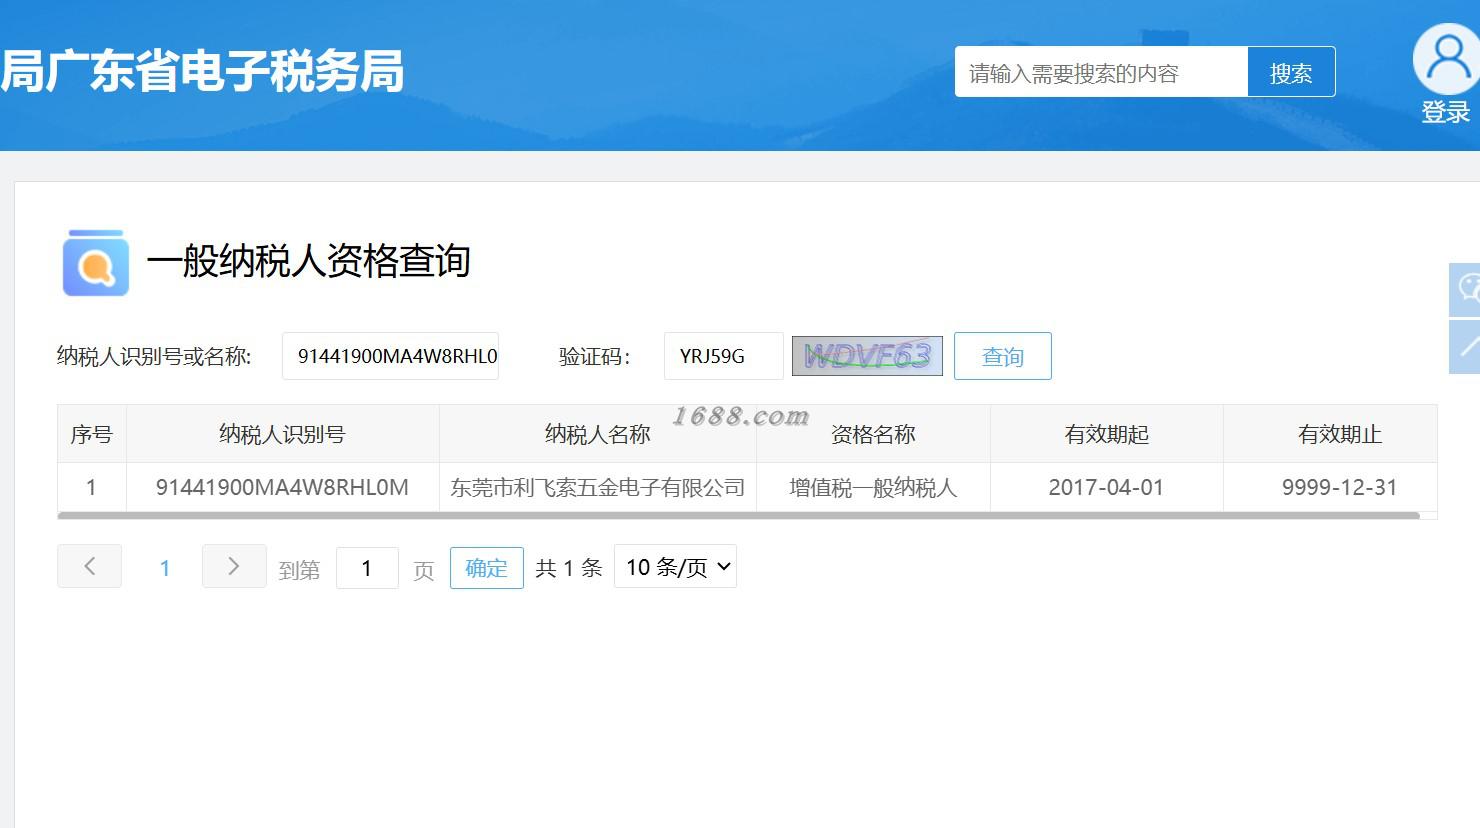Click the 搜索 search button

click(x=1291, y=72)
